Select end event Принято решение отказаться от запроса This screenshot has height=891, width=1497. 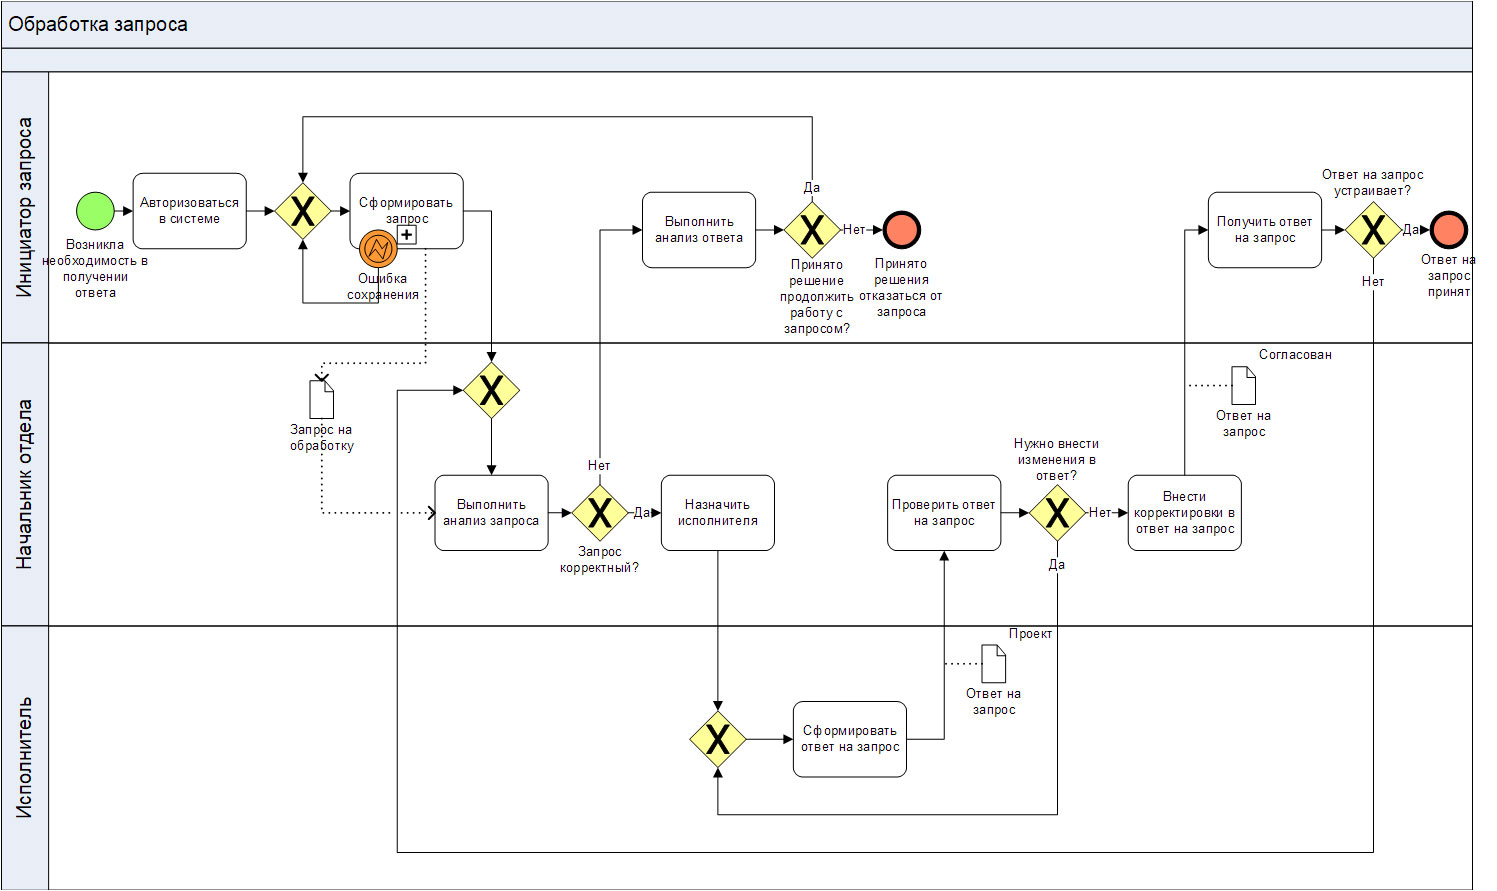pos(902,230)
